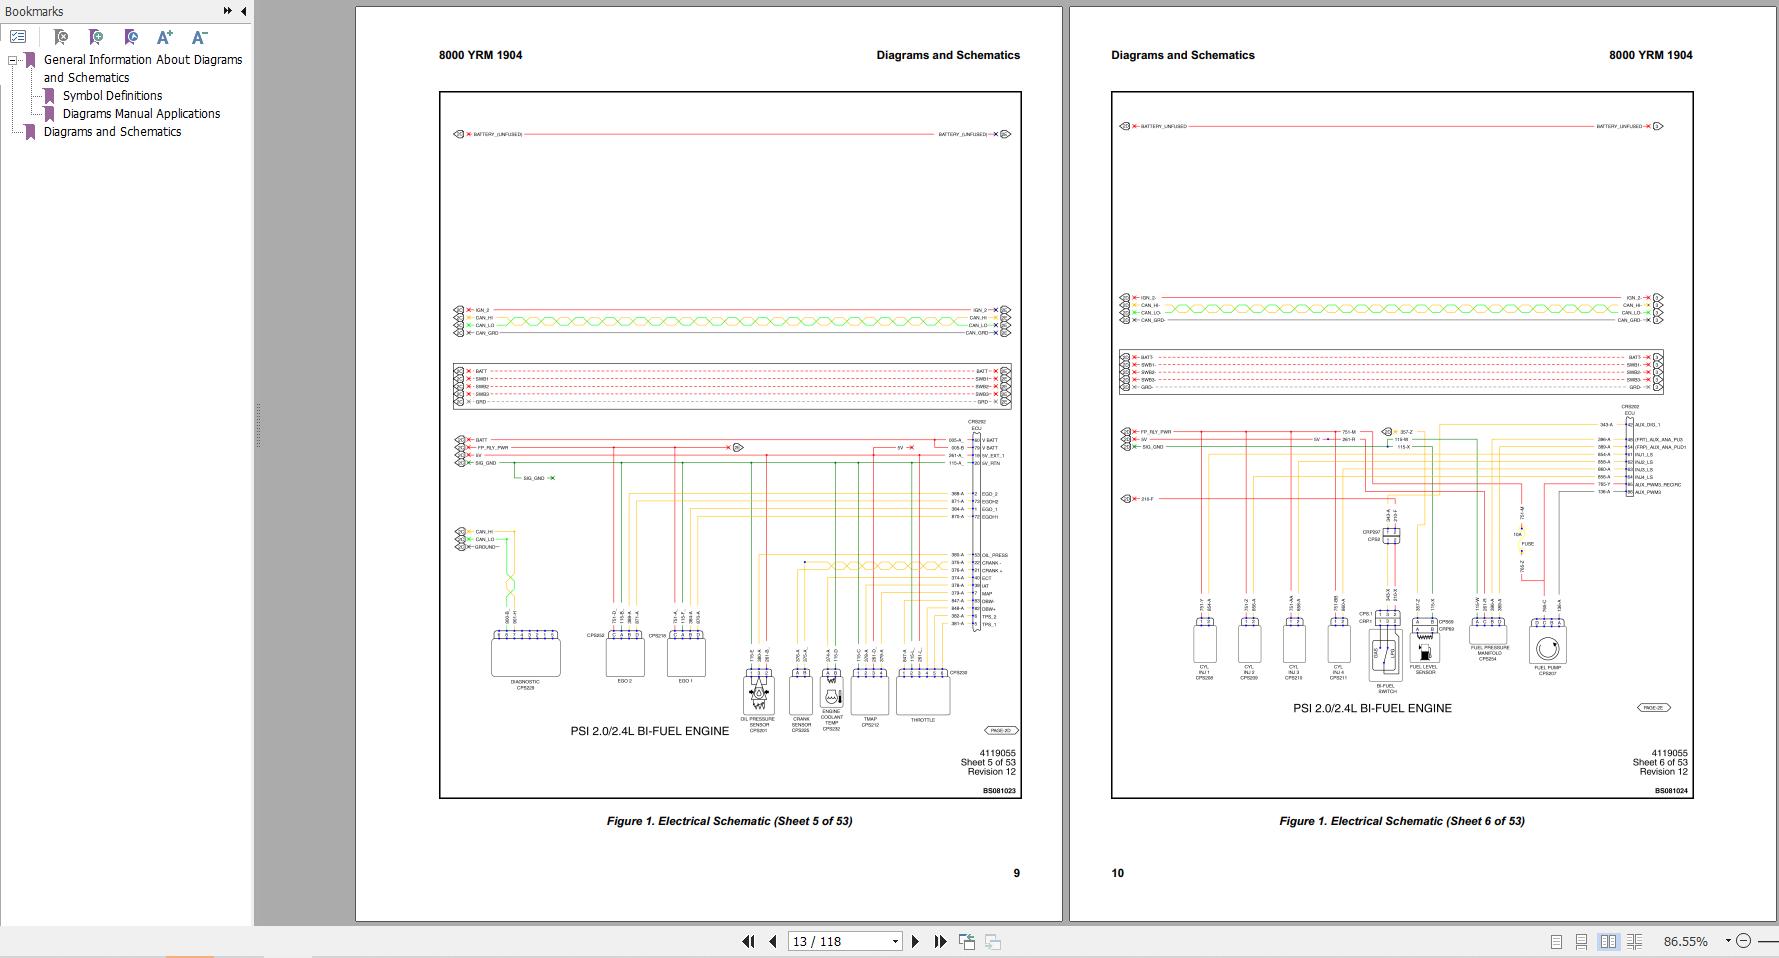Image resolution: width=1779 pixels, height=958 pixels.
Task: Enable Continuous scrolling view mode
Action: tap(1582, 941)
